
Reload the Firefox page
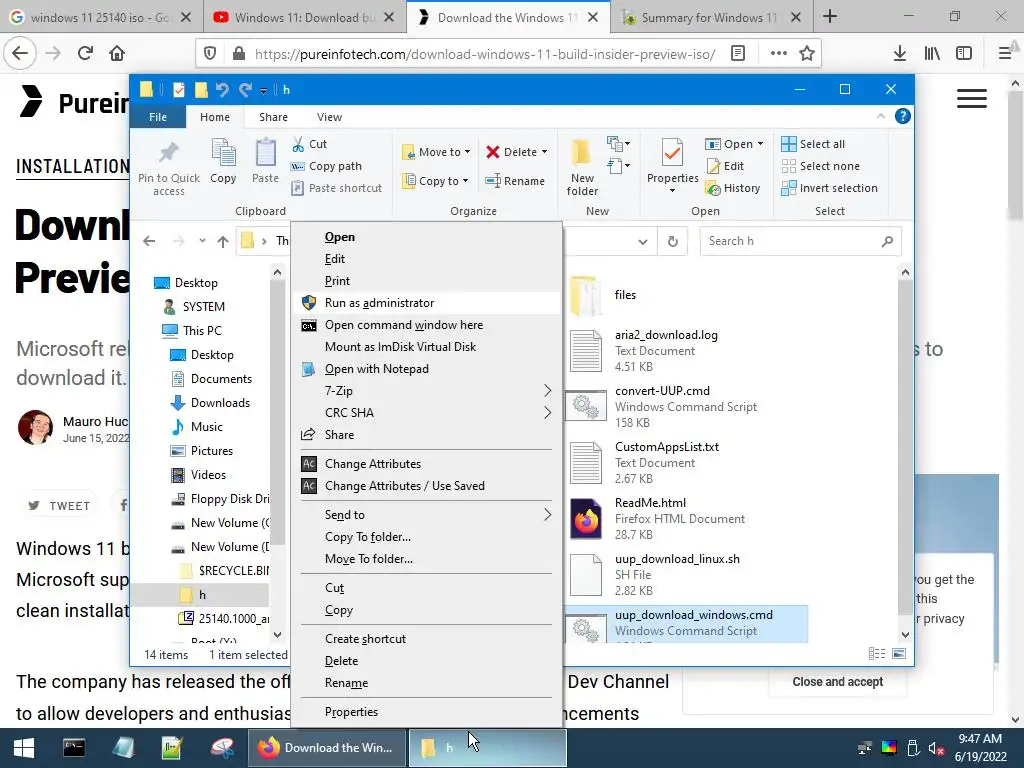86,53
